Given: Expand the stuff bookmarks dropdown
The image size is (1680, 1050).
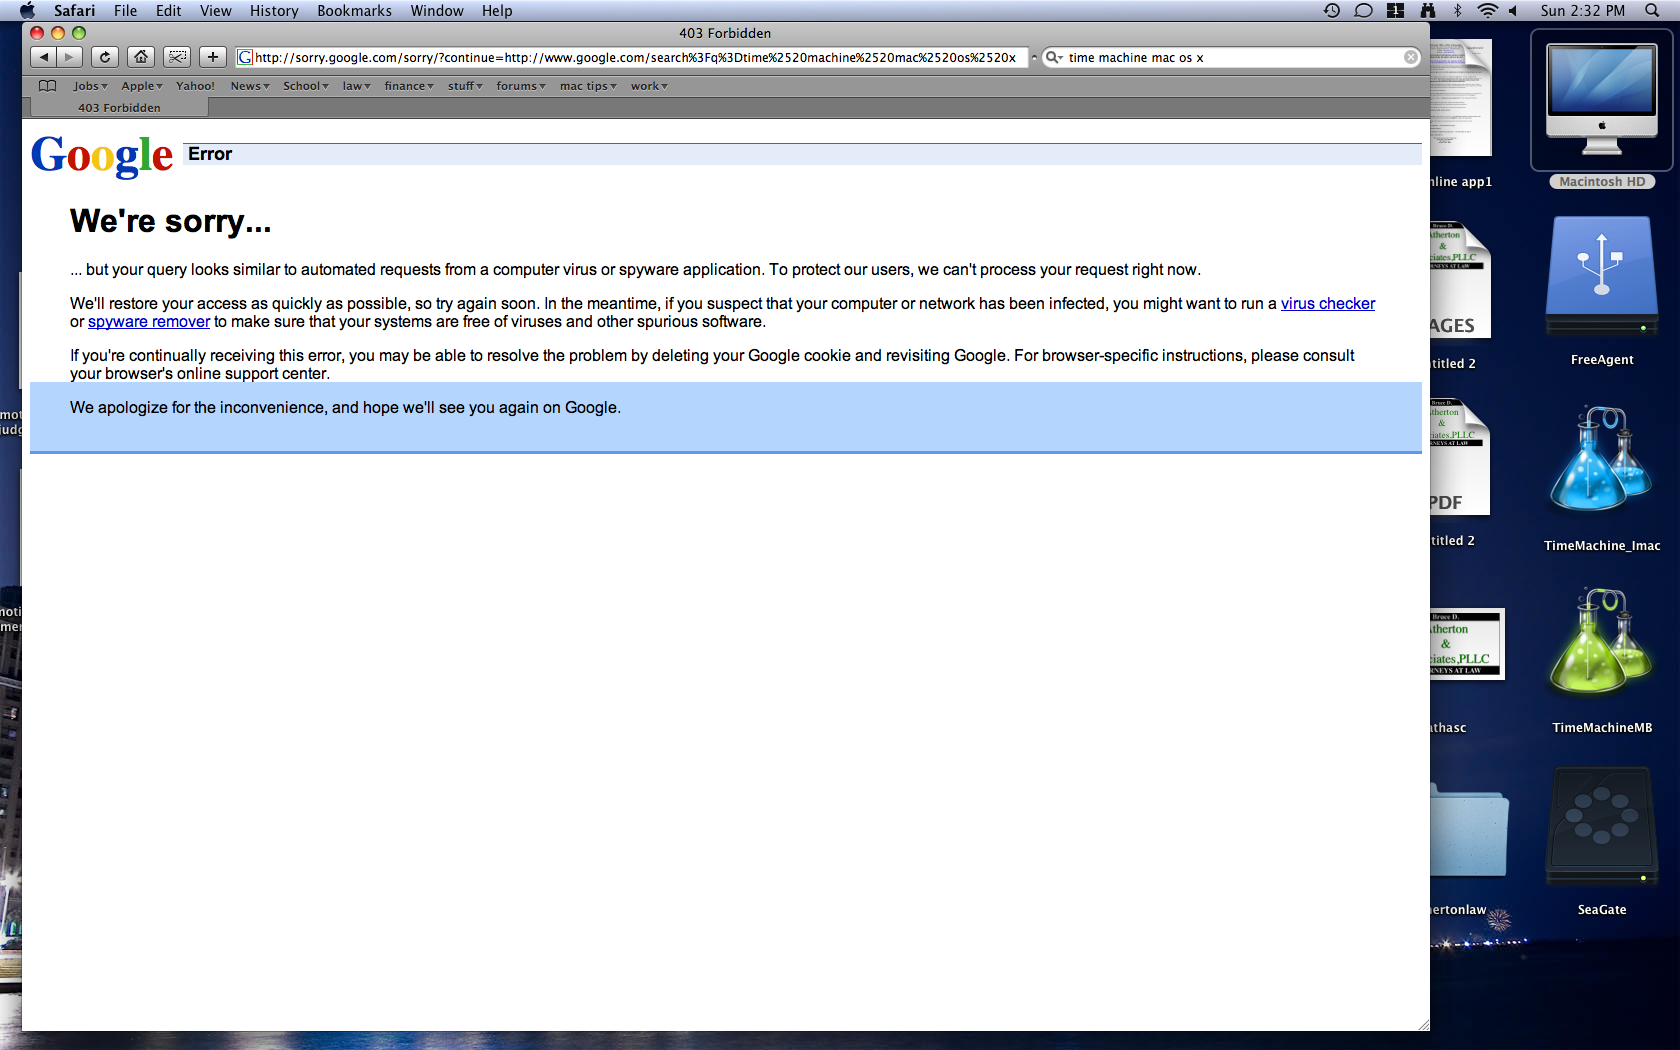Looking at the screenshot, I should point(465,86).
